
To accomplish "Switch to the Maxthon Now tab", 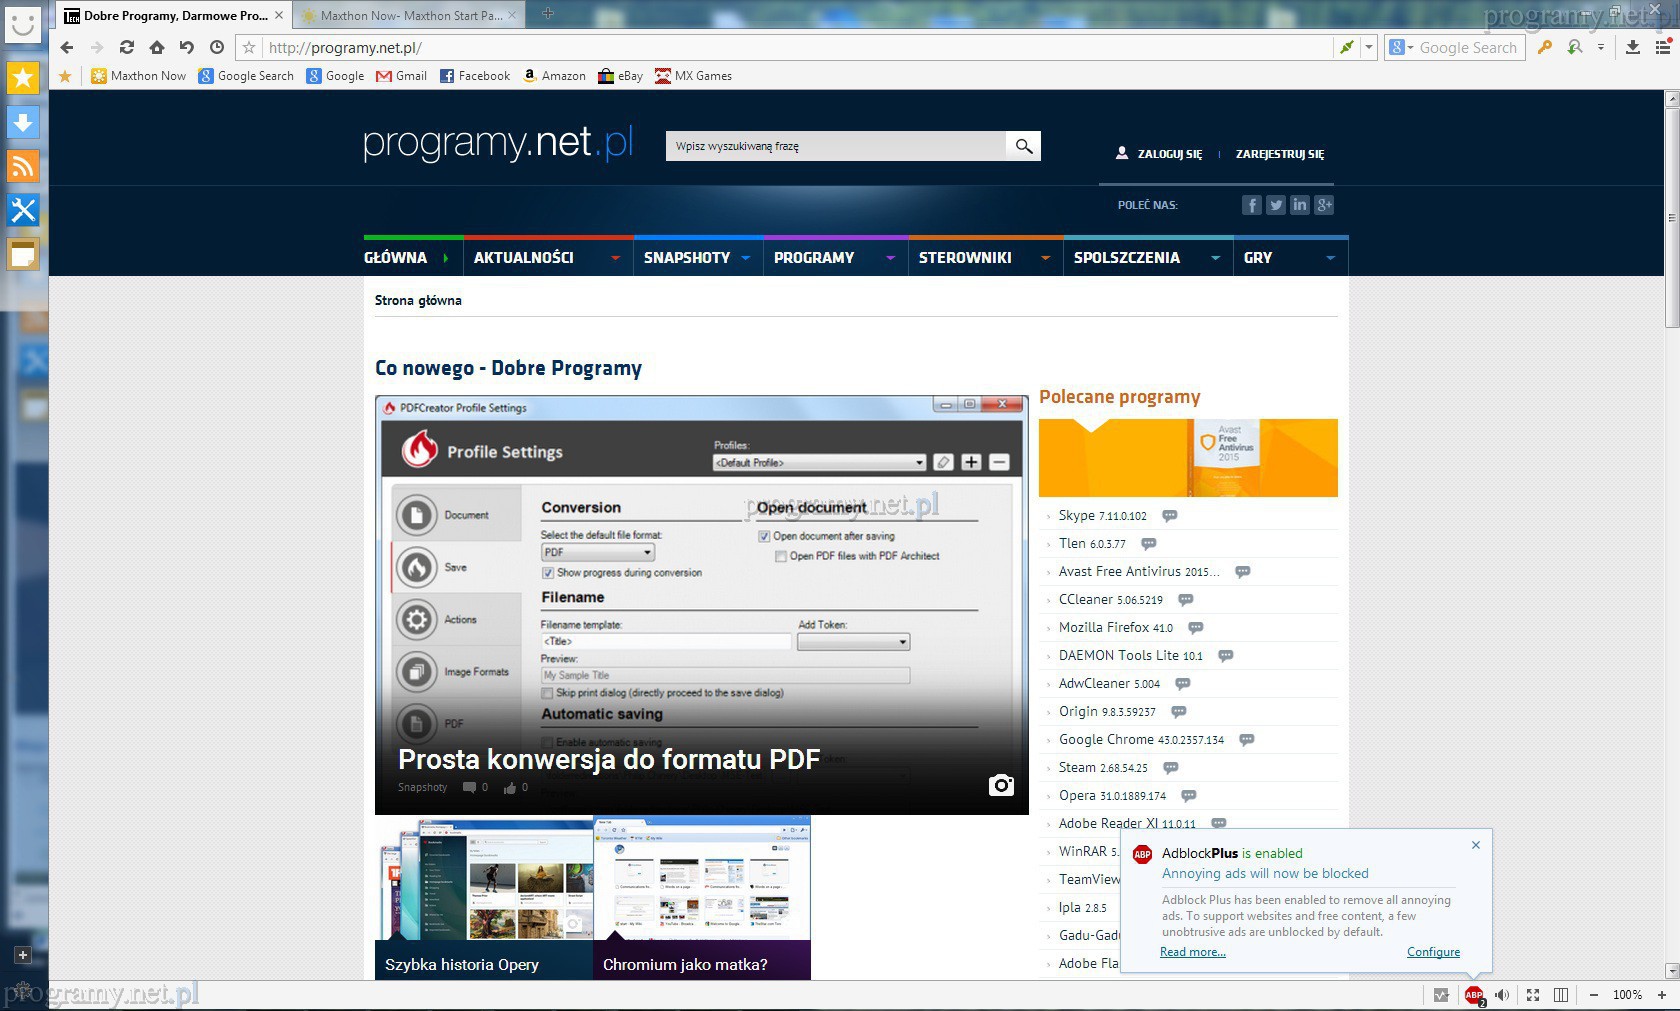I will pyautogui.click(x=410, y=15).
